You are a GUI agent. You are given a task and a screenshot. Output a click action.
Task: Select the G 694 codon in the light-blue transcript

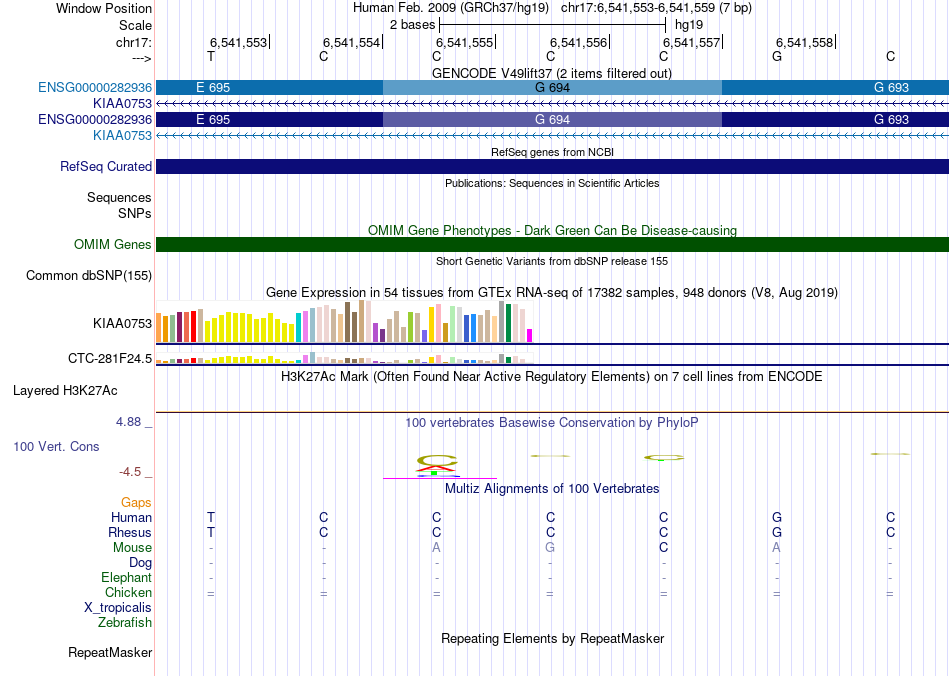[553, 87]
